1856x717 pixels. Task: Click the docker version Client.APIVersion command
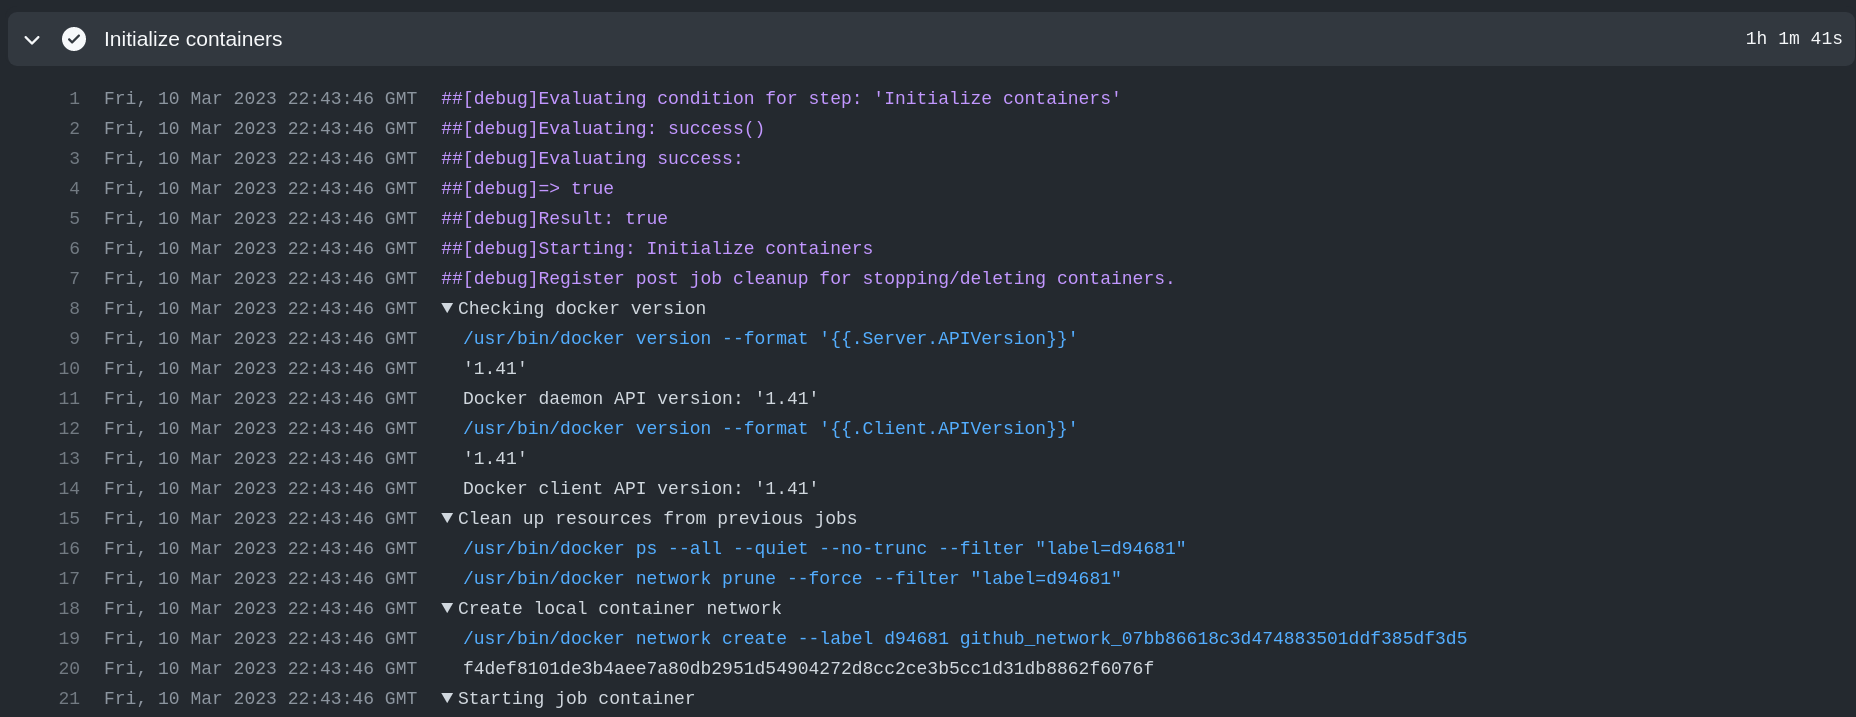(x=770, y=429)
